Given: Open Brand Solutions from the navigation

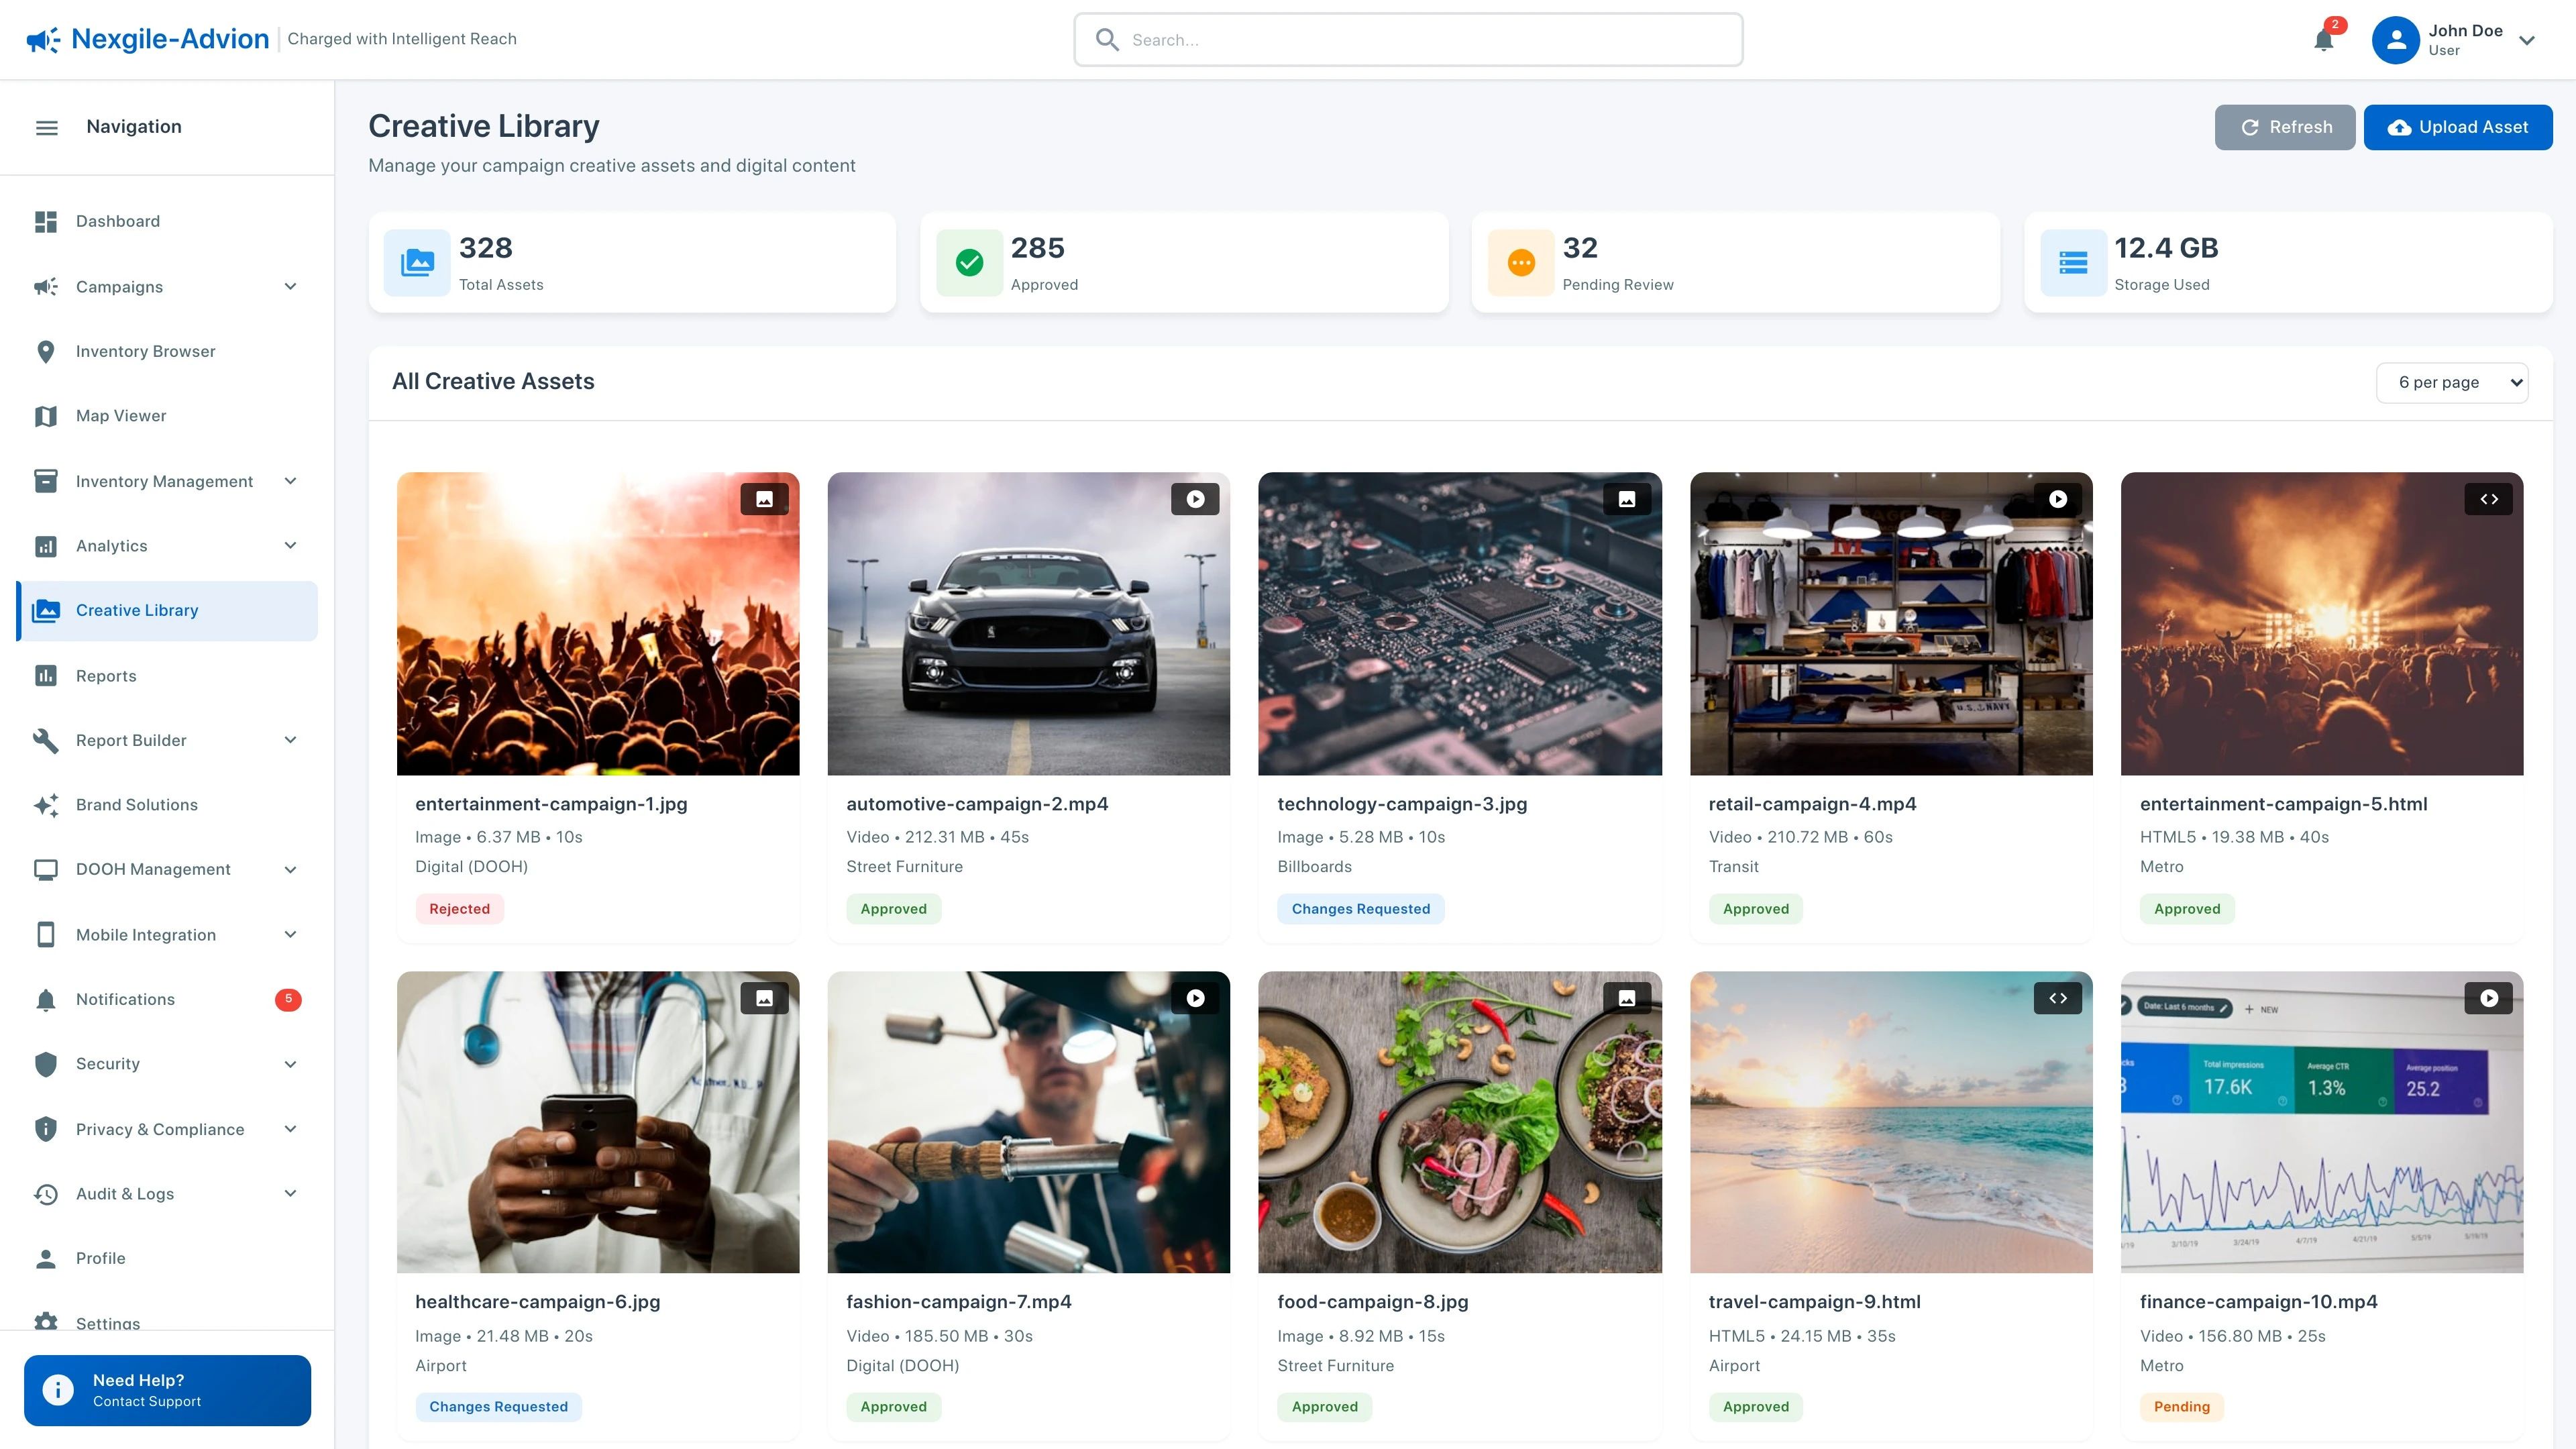Looking at the screenshot, I should pos(136,804).
